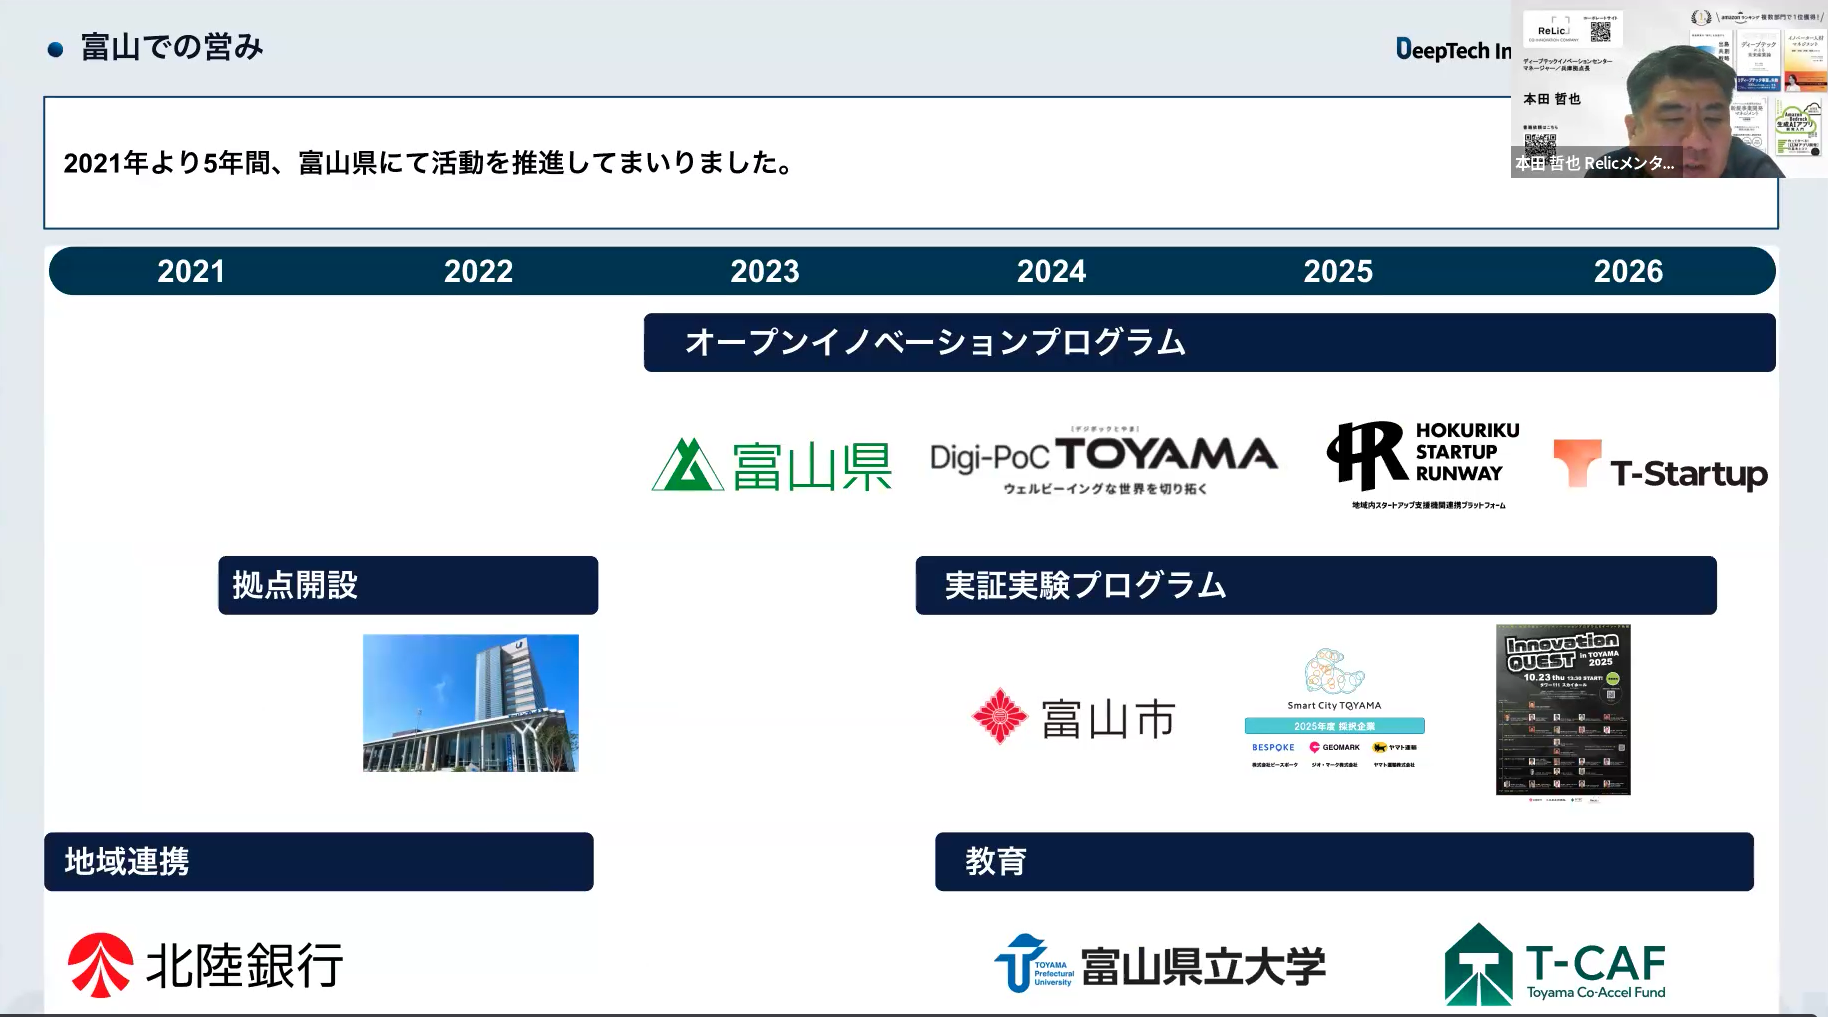Click the QR code beside the ReLic logo

click(1601, 31)
